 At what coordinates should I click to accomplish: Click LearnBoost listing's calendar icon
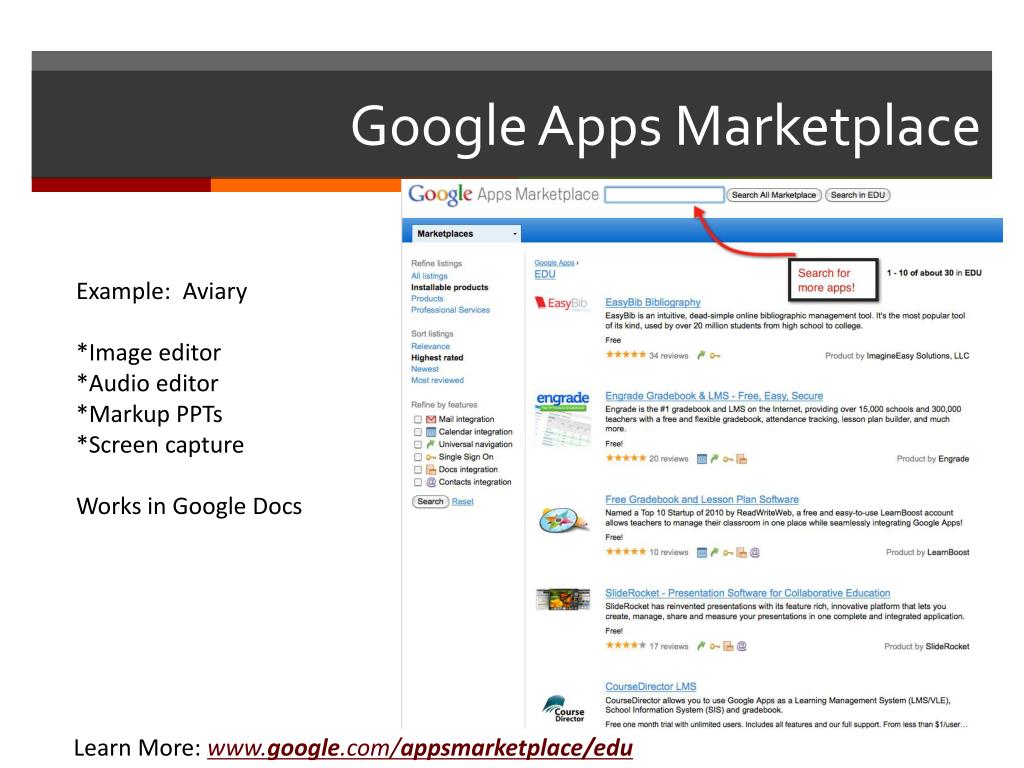coord(701,552)
